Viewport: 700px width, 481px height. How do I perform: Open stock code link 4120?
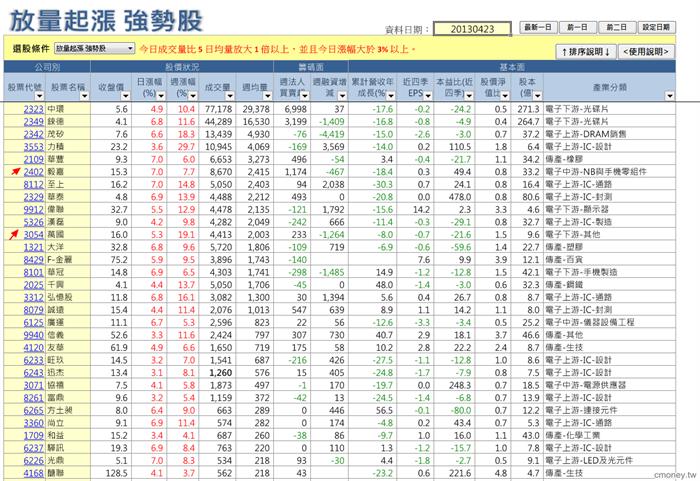click(x=33, y=347)
